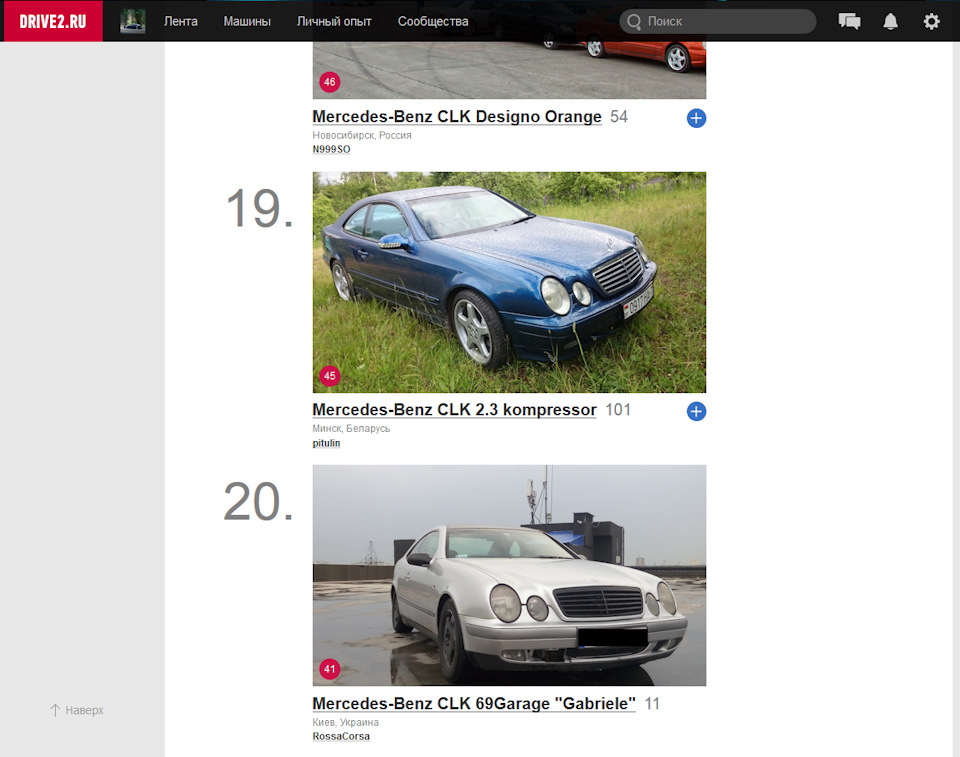Screen dimensions: 960x757
Task: Subscribe using the plus button beside CLK Designo Orange
Action: pos(696,118)
